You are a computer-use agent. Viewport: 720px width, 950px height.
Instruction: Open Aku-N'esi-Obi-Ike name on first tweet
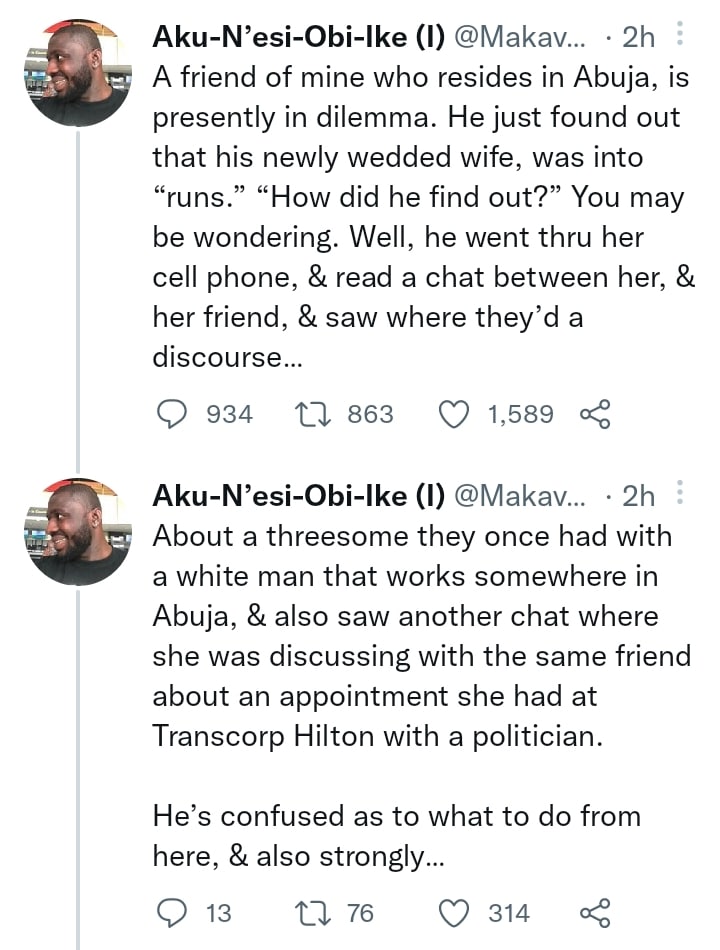[298, 38]
